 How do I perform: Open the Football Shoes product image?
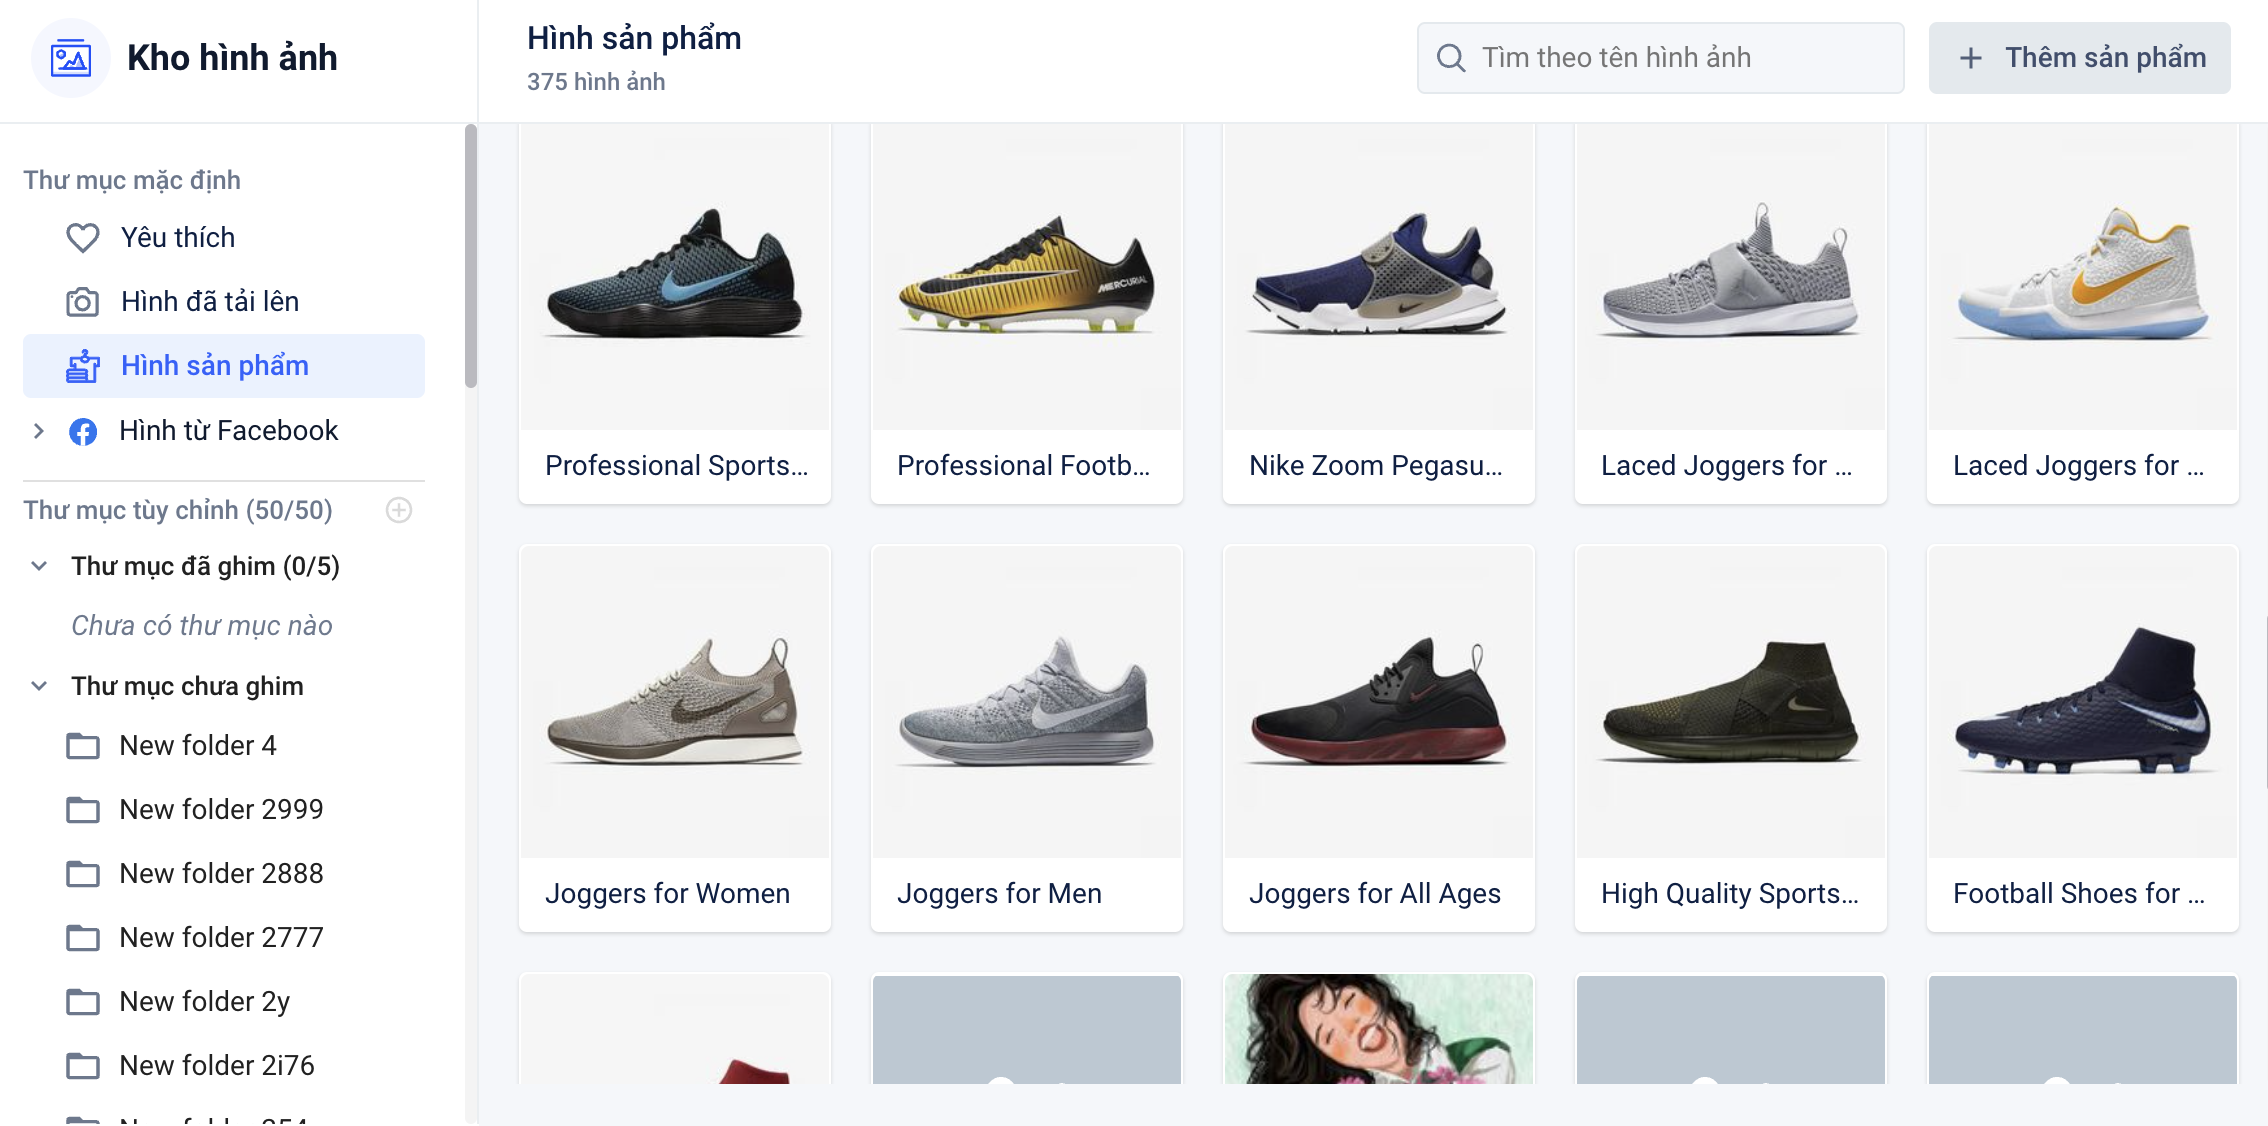click(x=2083, y=702)
